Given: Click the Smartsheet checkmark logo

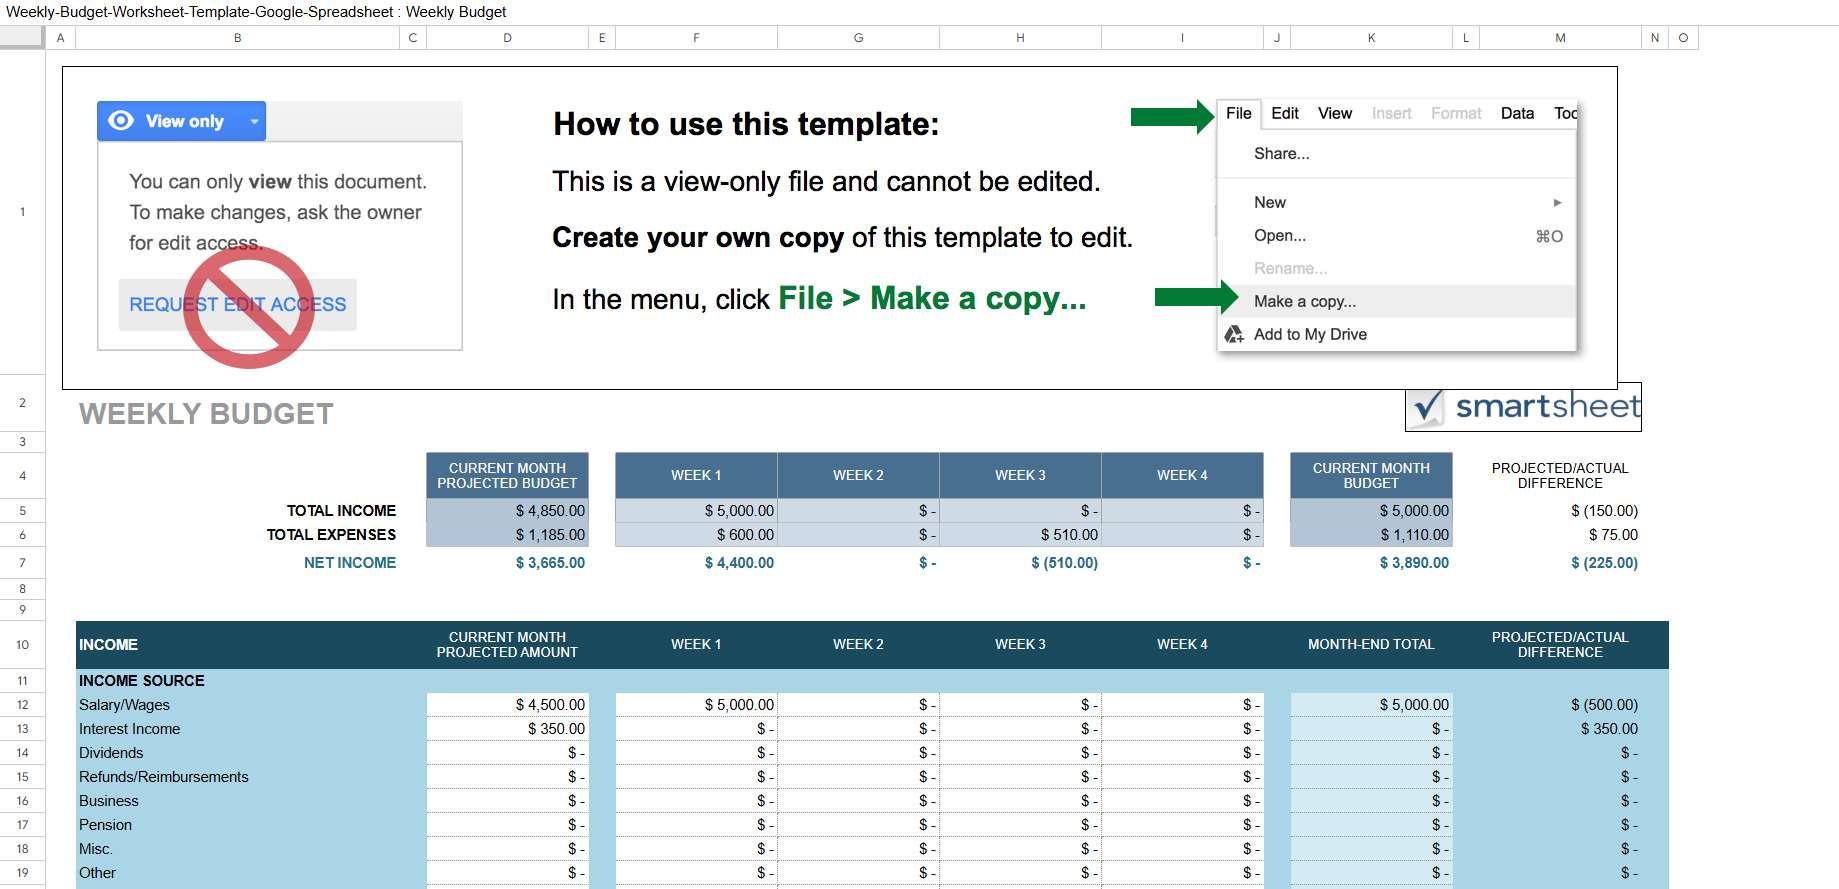Looking at the screenshot, I should [1427, 407].
